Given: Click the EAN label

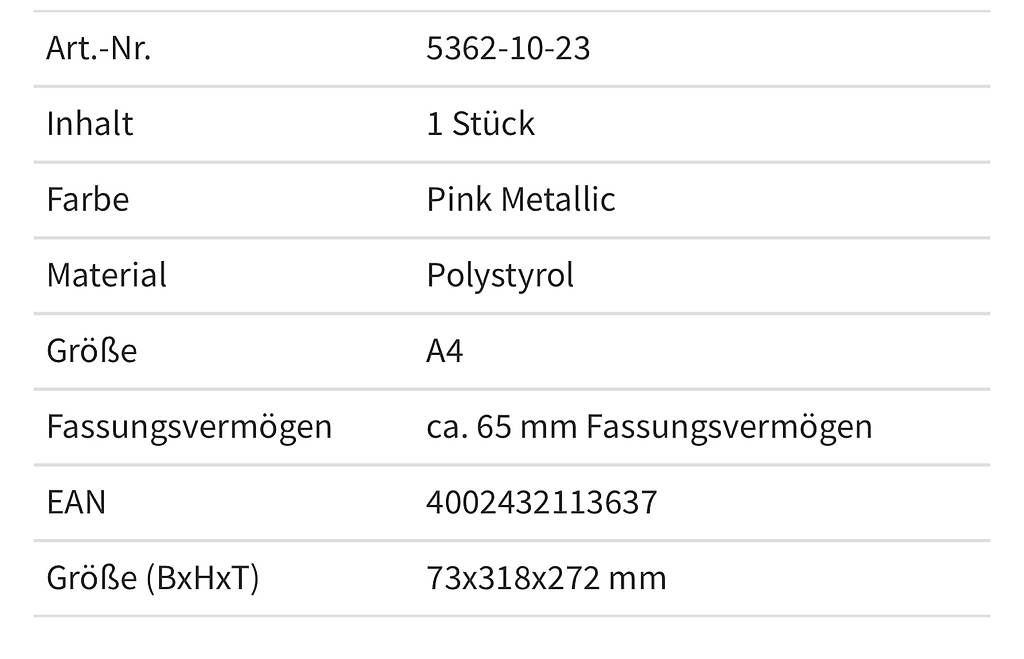Looking at the screenshot, I should [76, 502].
